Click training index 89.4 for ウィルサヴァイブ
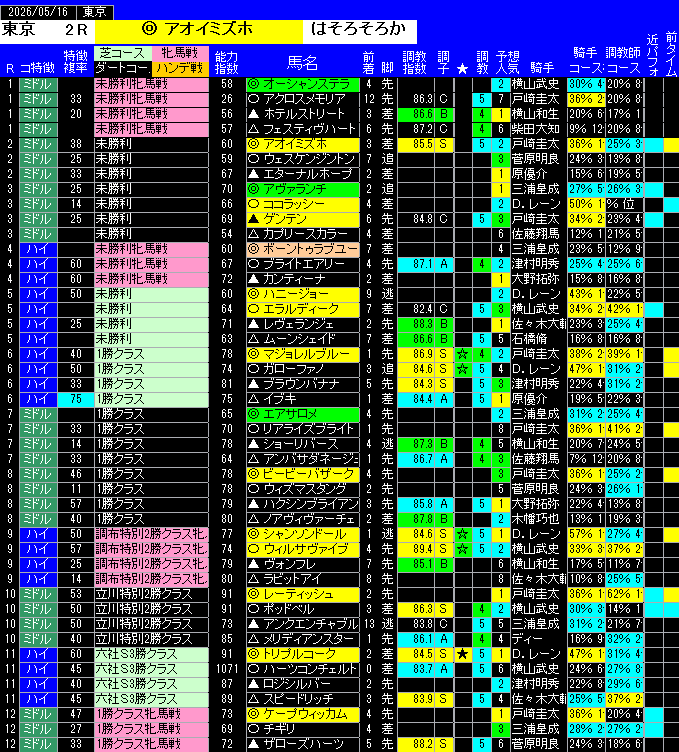Viewport: 679px width, 752px height. [x=416, y=549]
